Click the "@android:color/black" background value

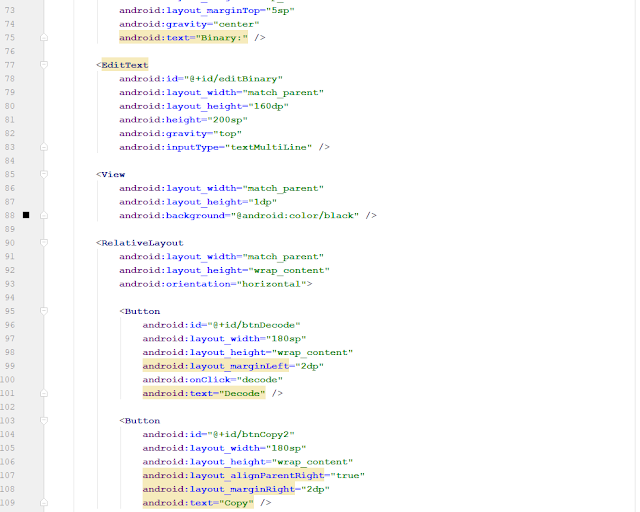(295, 216)
